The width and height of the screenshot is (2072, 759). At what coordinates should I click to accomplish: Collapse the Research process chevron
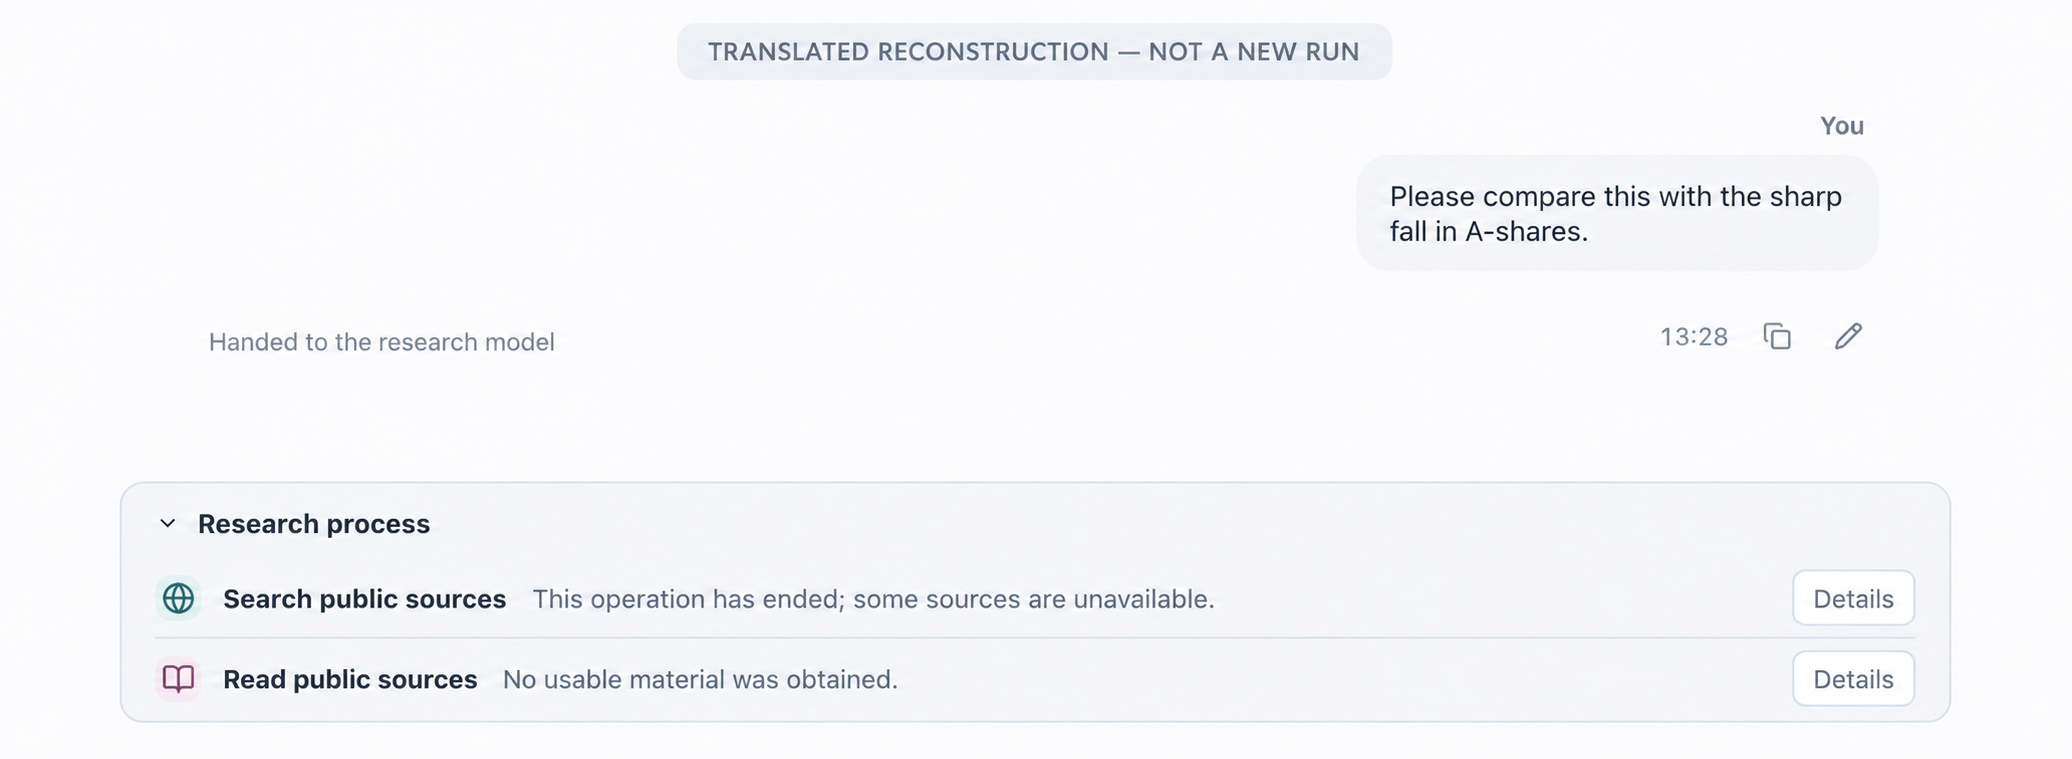(x=168, y=523)
